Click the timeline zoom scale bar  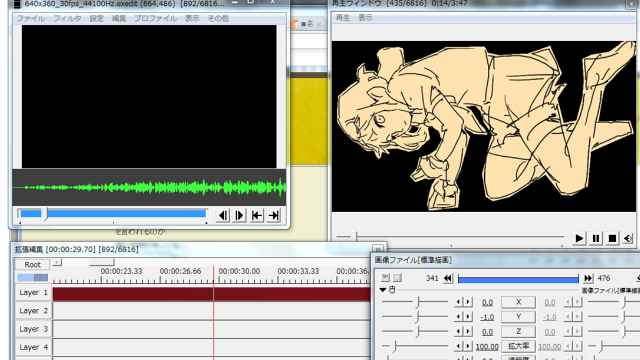(32, 278)
